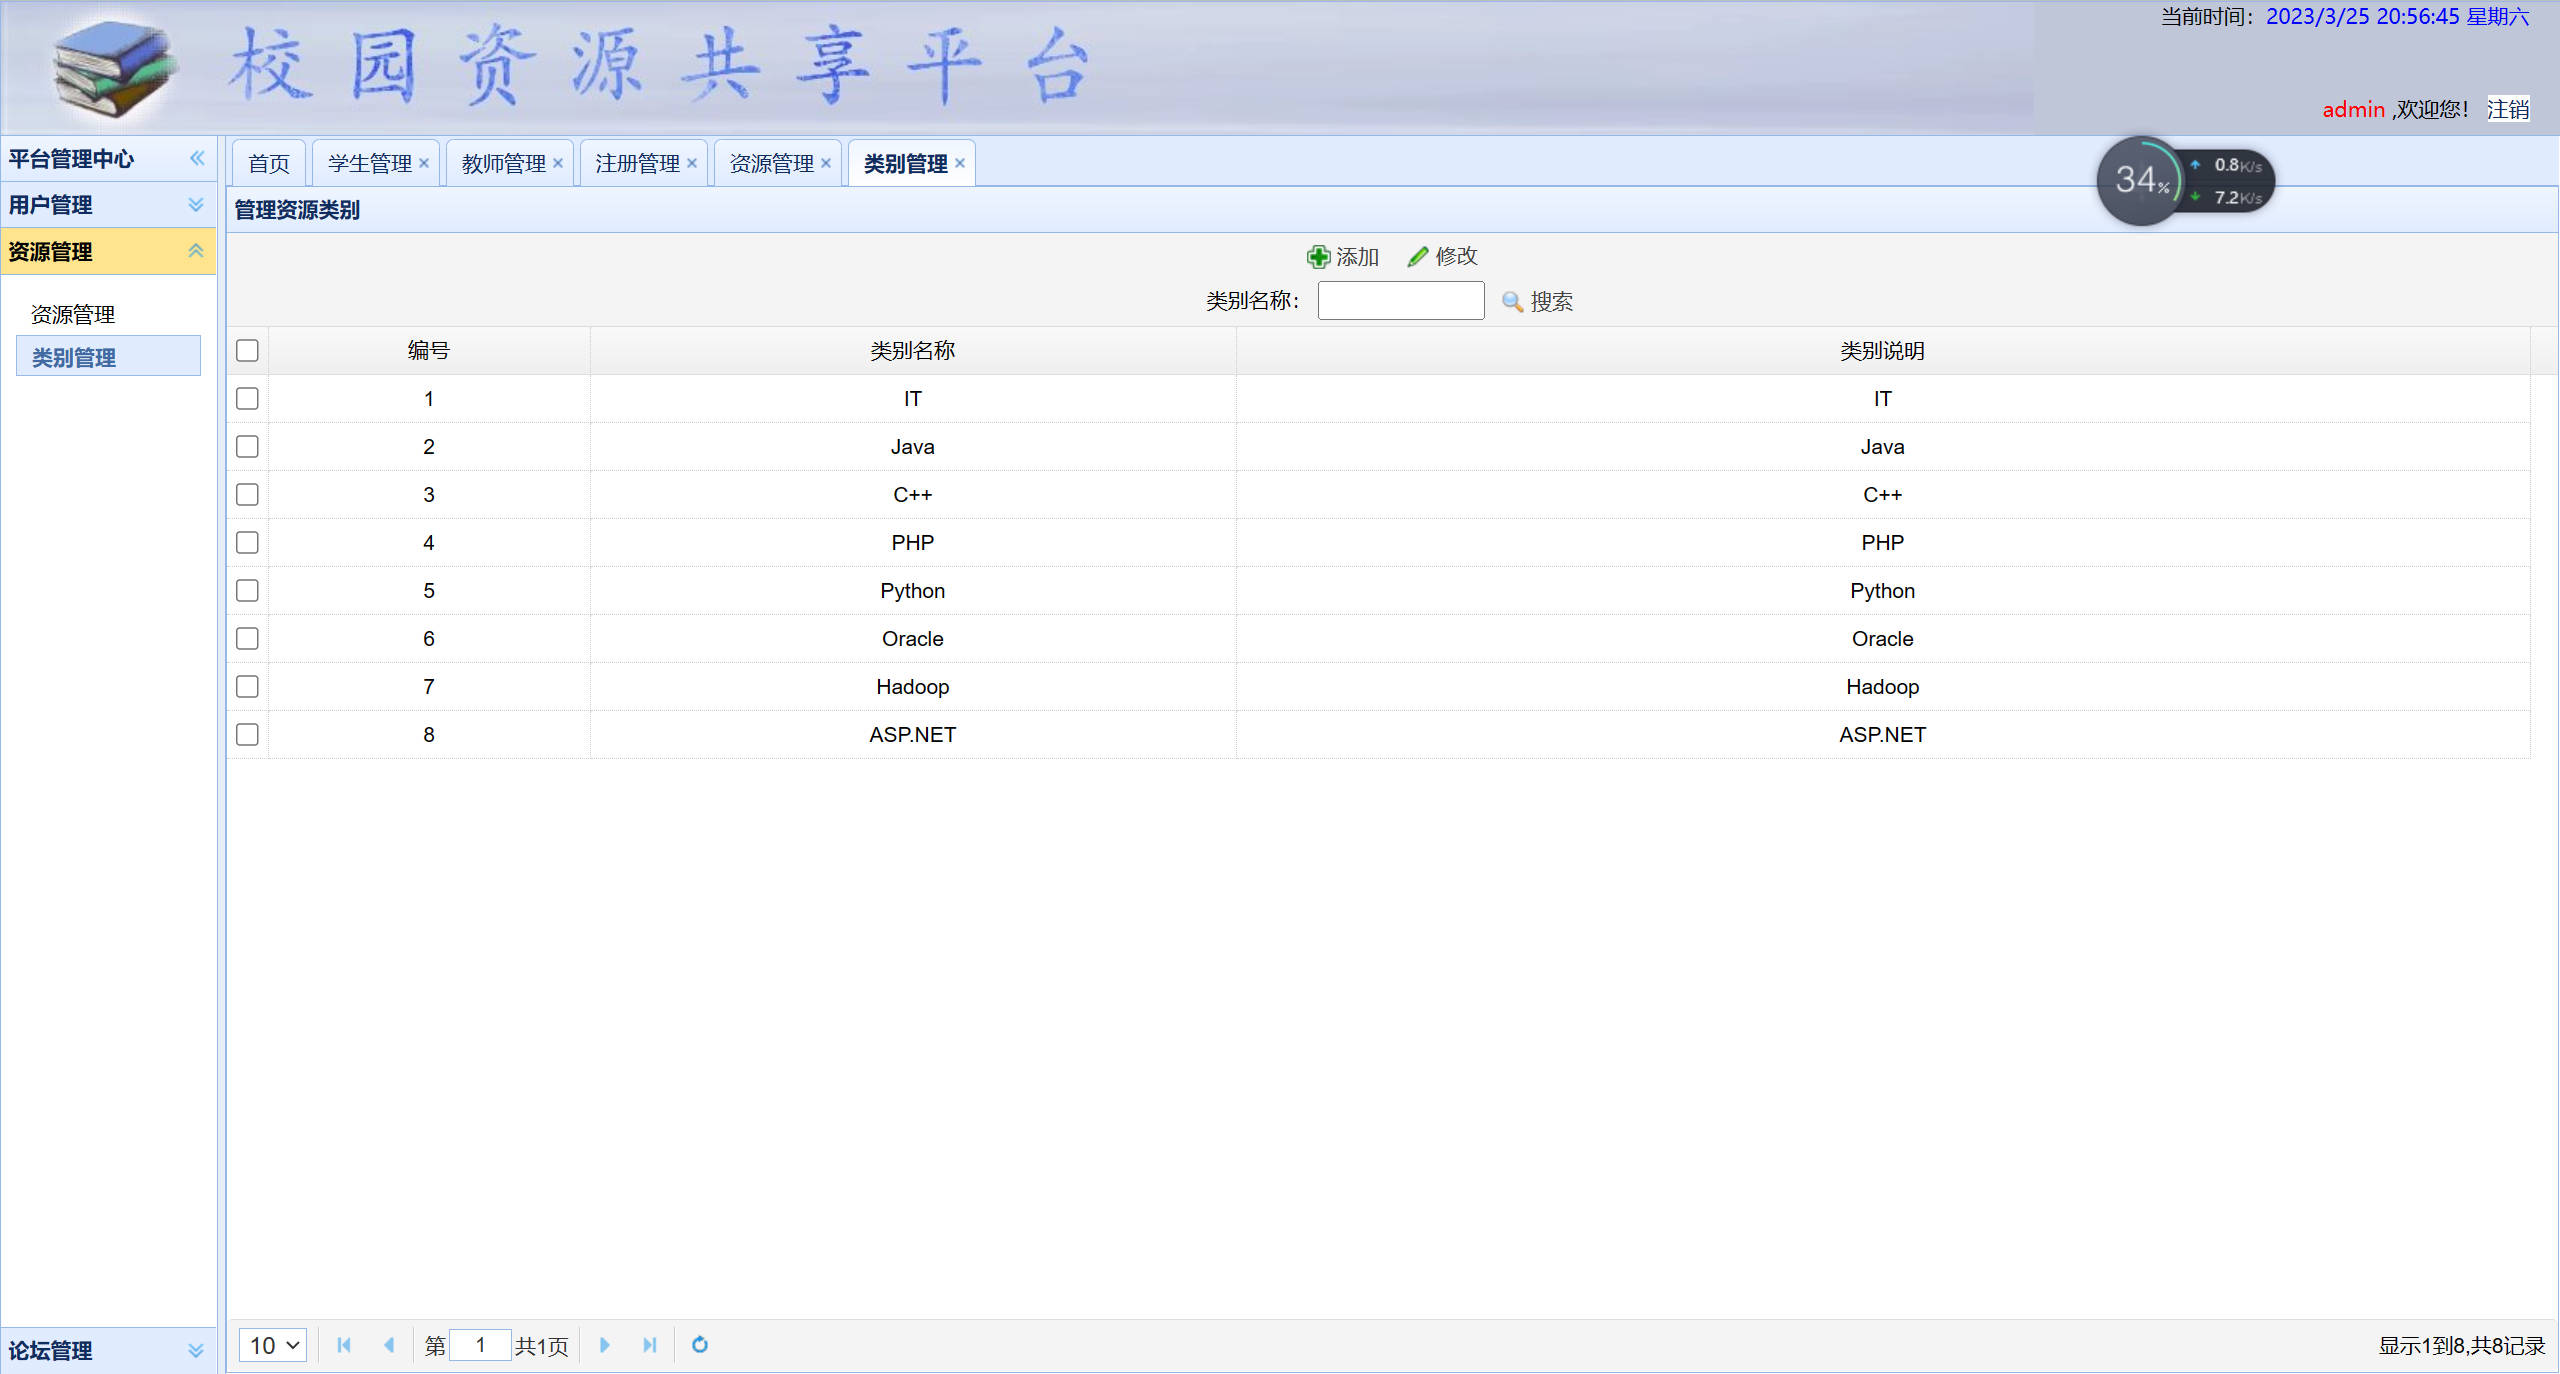This screenshot has height=1374, width=2560.
Task: Click the refresh table icon
Action: 700,1345
